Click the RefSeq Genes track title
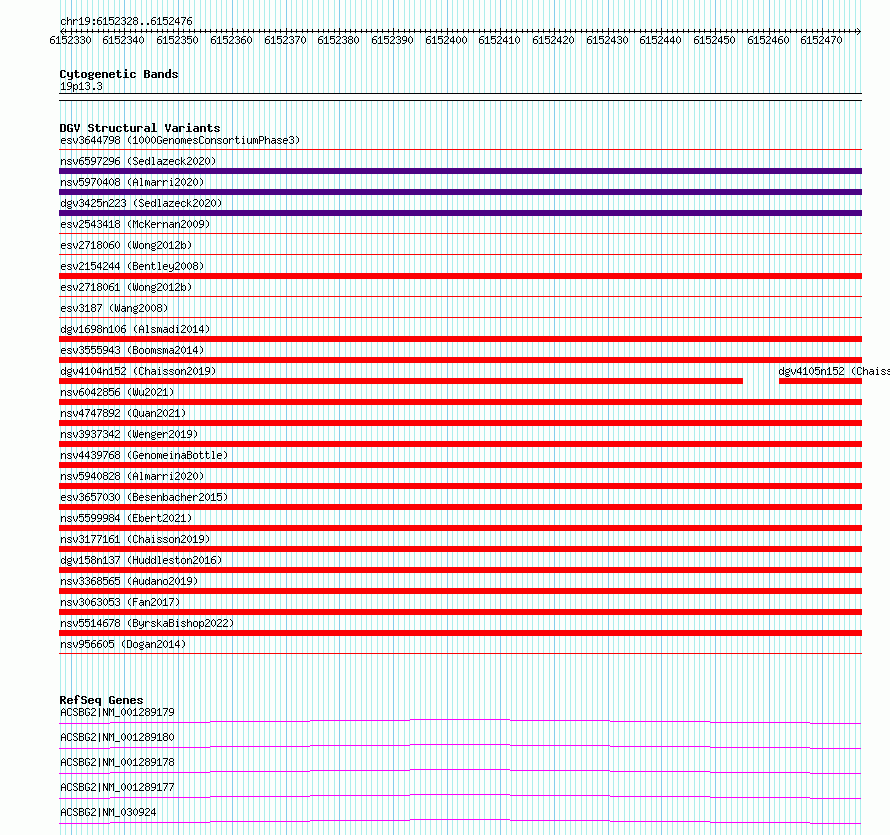890x835 pixels. click(101, 700)
